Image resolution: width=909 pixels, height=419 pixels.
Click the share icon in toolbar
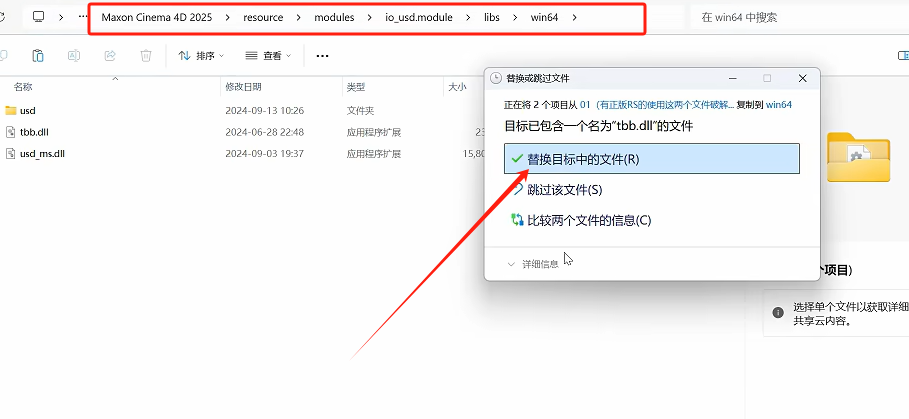(109, 56)
